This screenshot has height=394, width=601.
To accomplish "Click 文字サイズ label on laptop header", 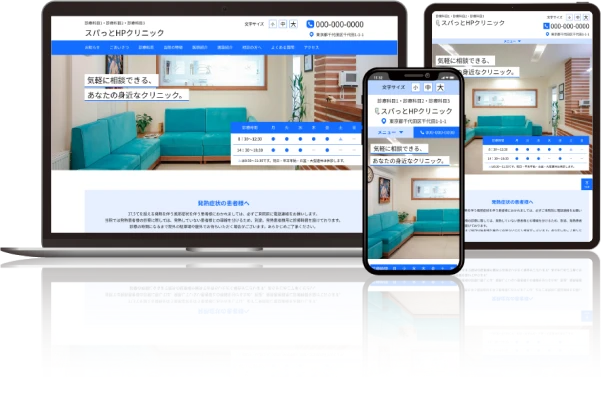I will 254,24.
